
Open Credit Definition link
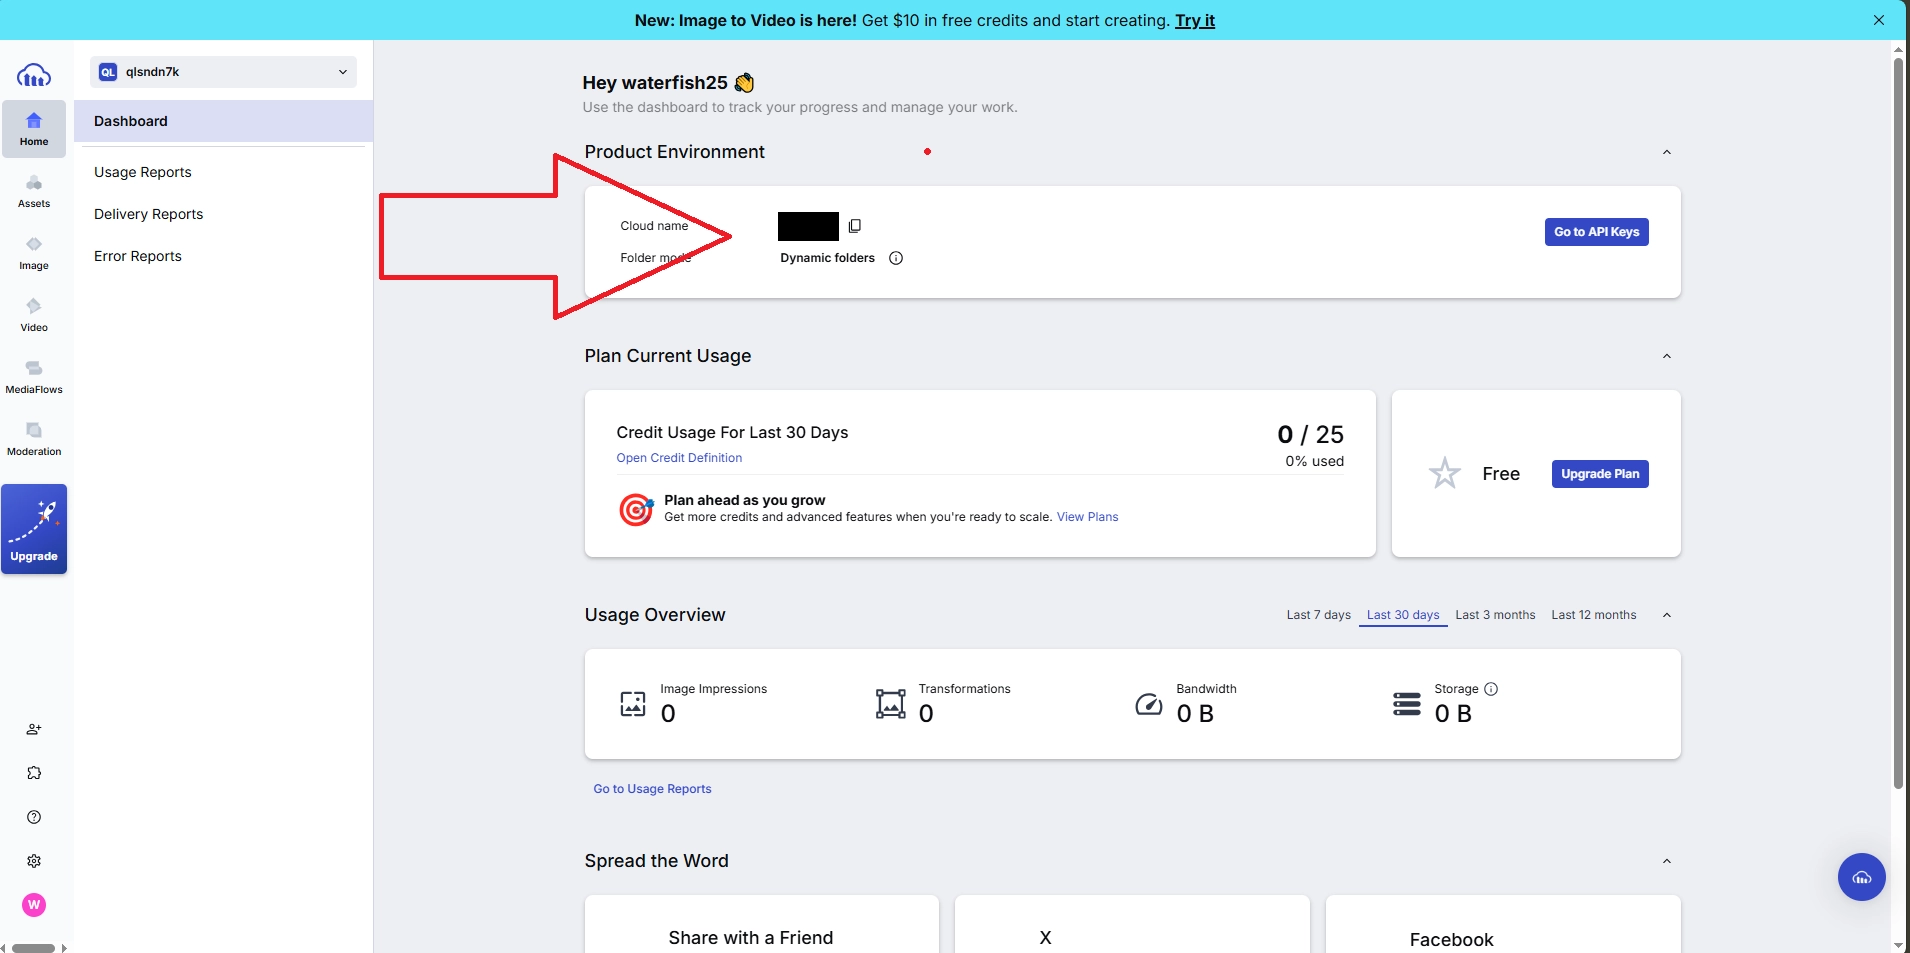tap(679, 458)
